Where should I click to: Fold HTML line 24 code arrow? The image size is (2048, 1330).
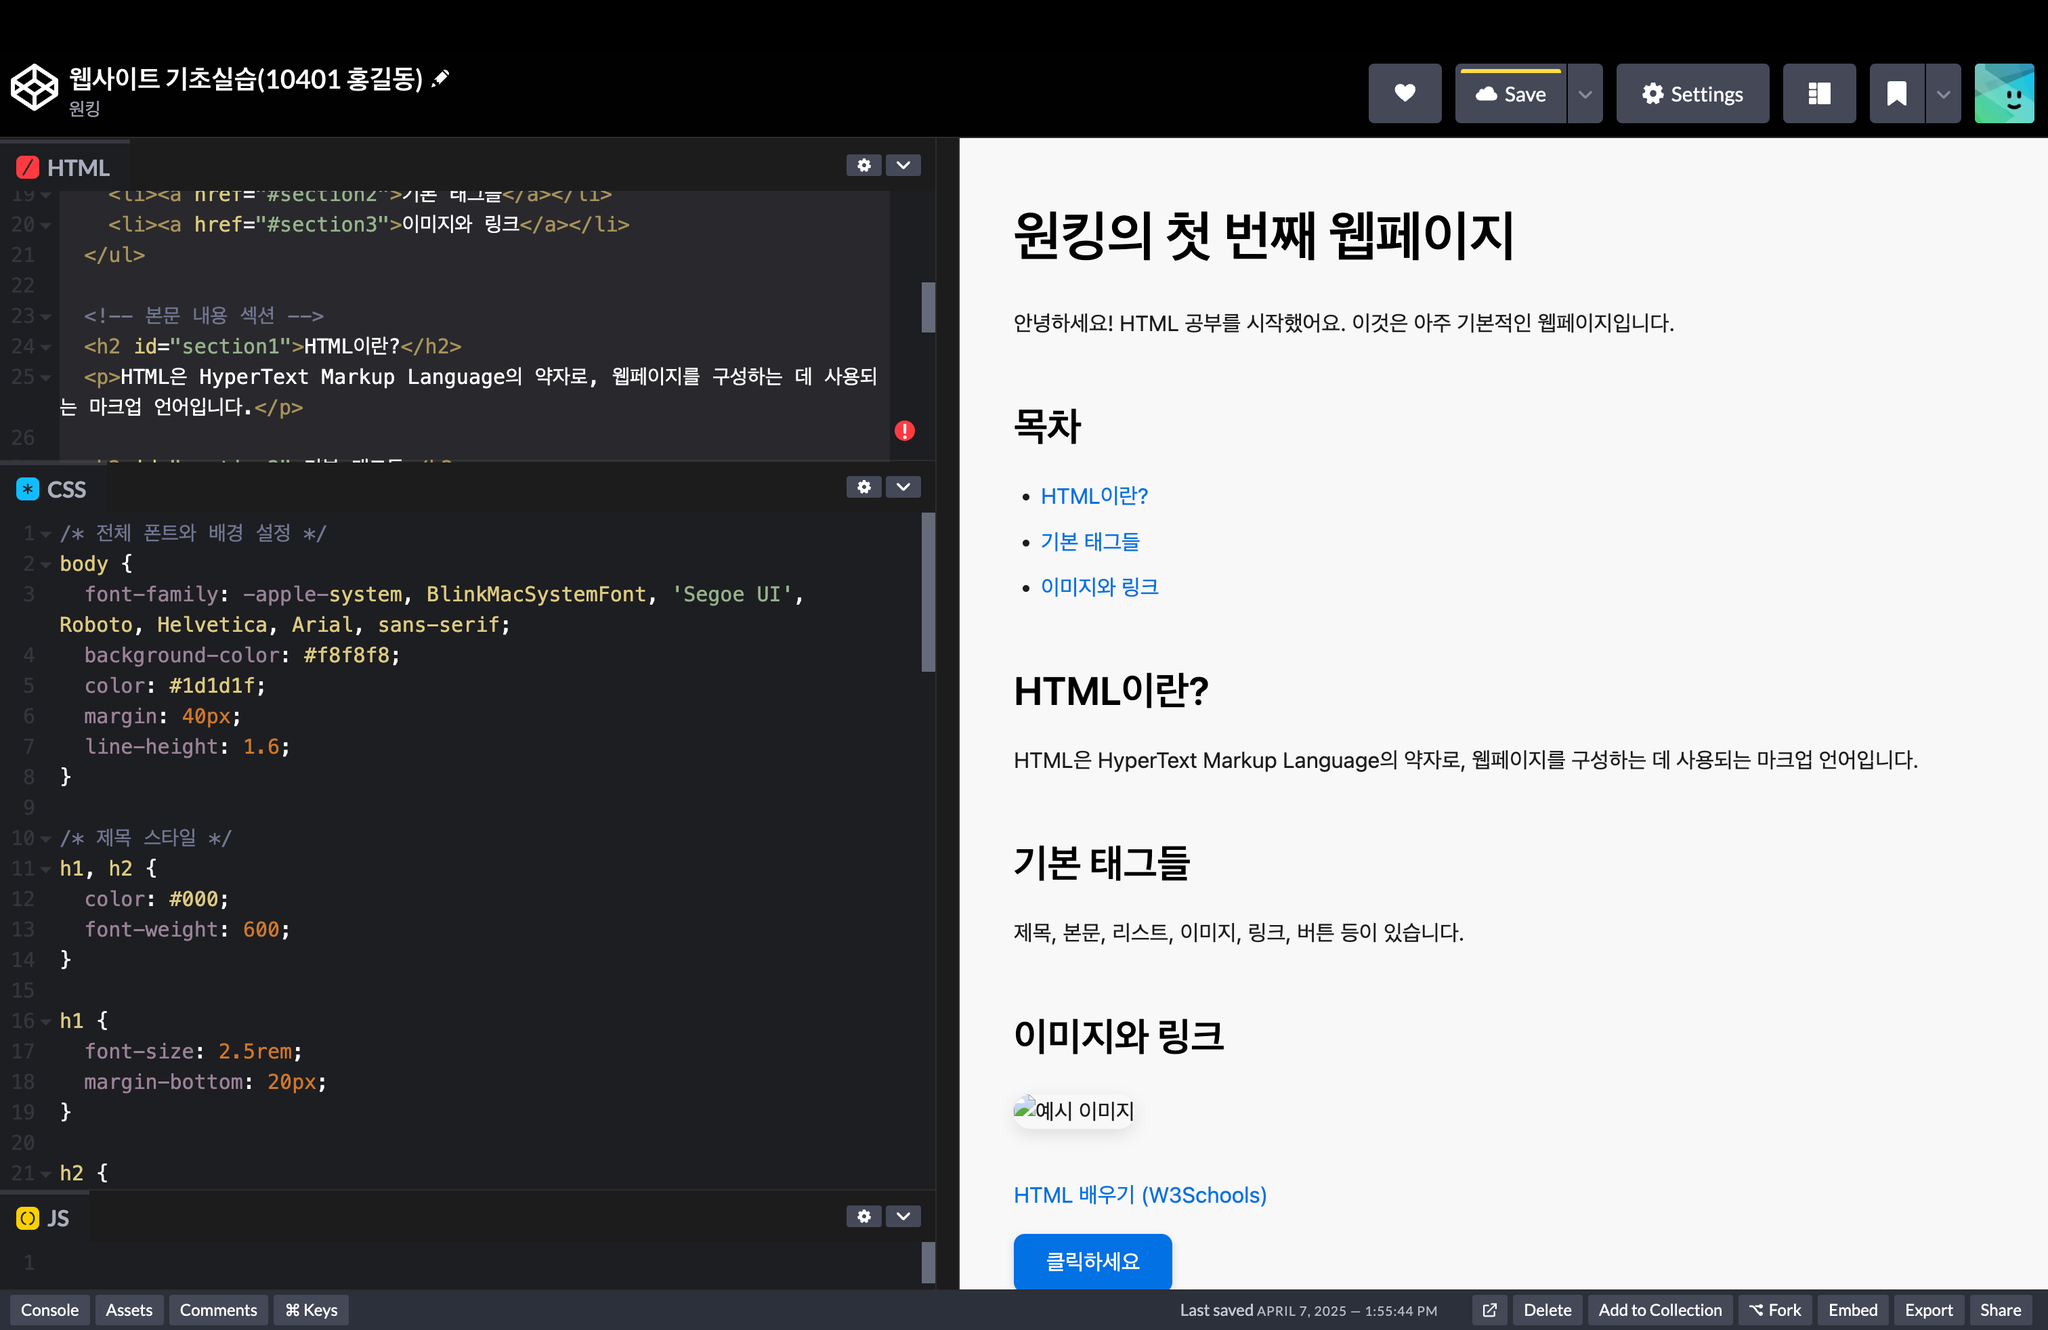(46, 348)
